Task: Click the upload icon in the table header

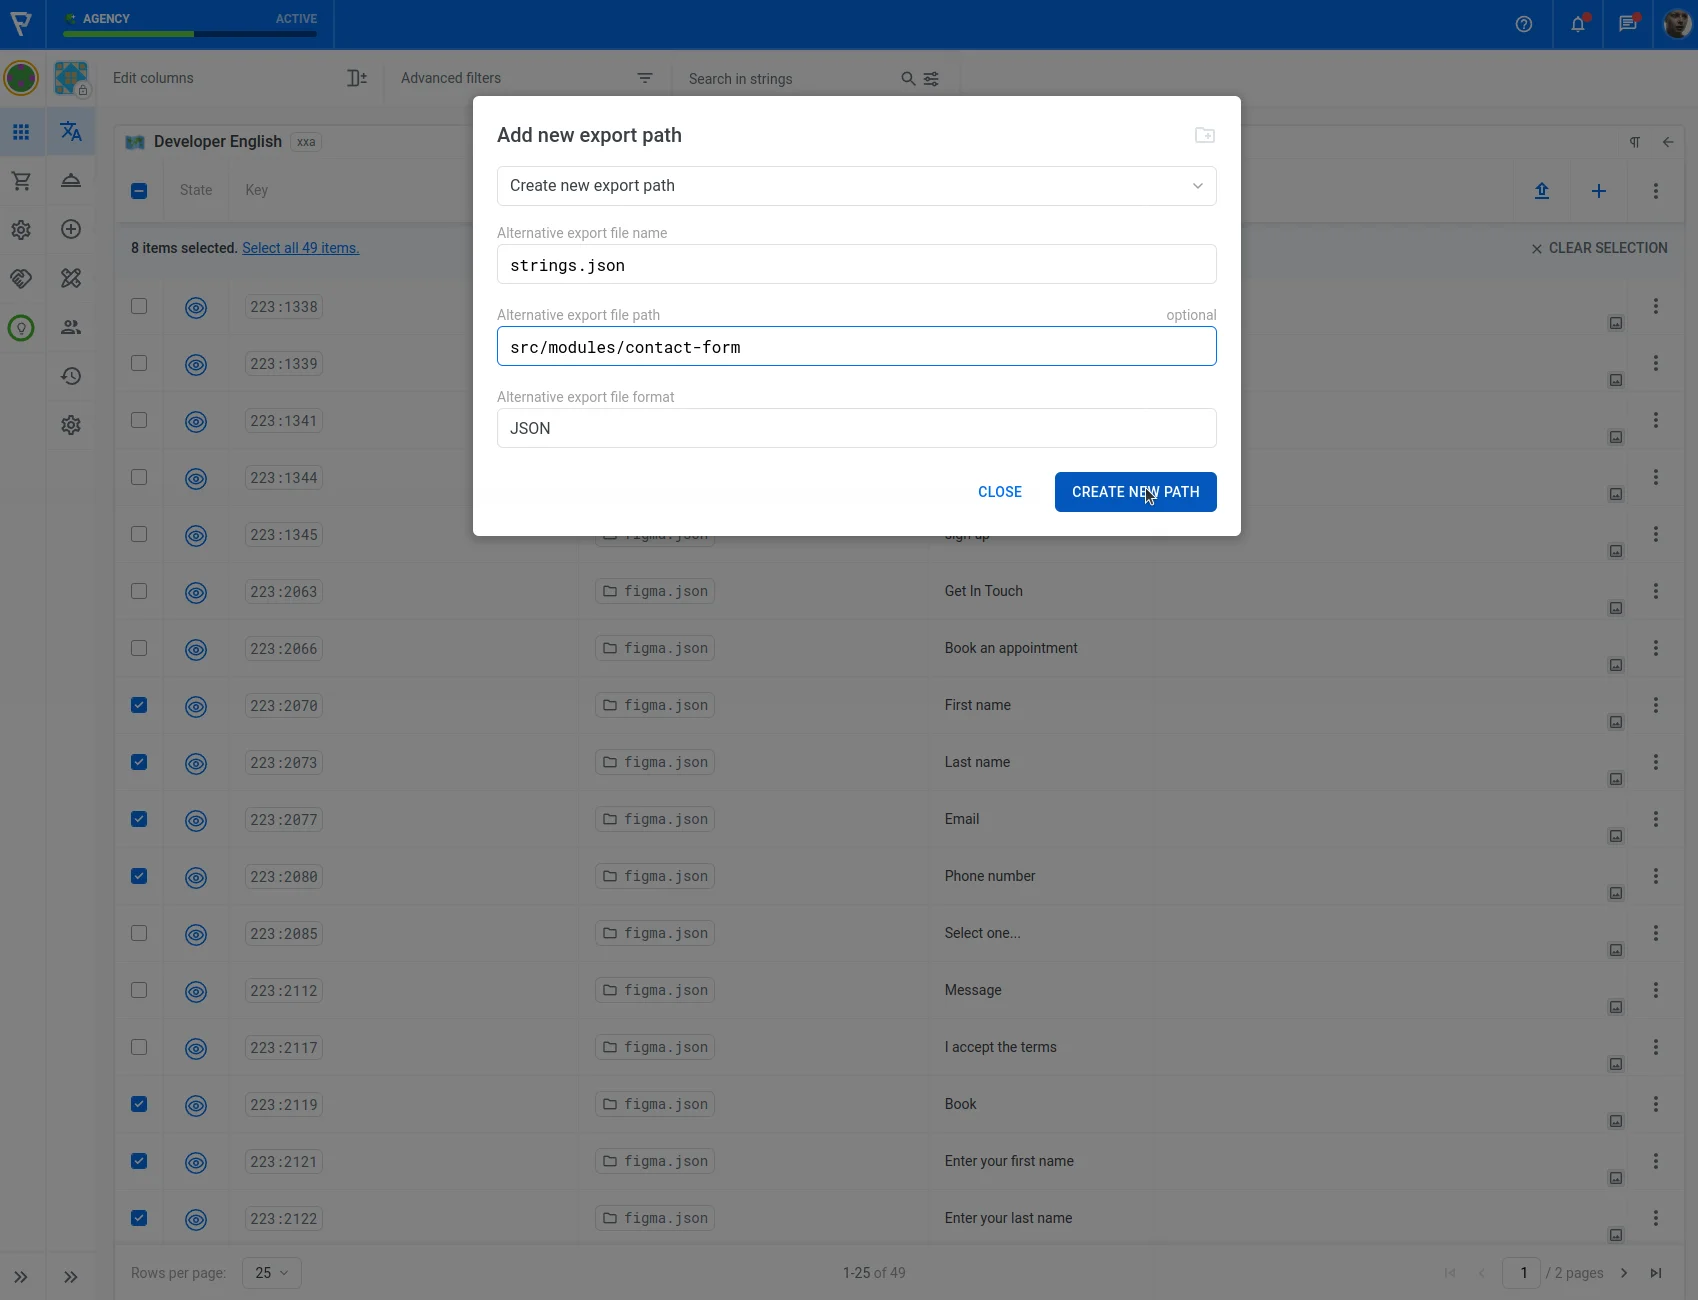Action: [x=1541, y=191]
